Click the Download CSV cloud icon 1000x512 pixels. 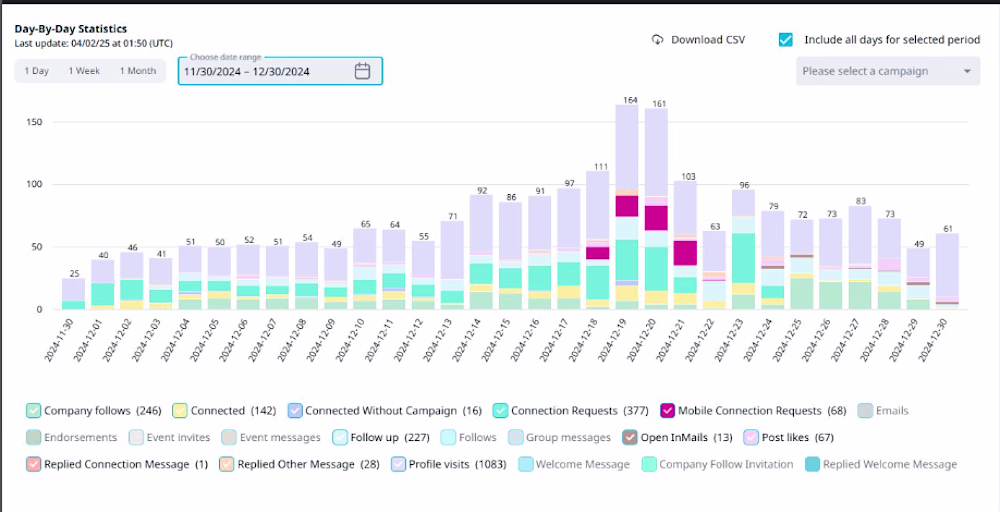(x=658, y=40)
